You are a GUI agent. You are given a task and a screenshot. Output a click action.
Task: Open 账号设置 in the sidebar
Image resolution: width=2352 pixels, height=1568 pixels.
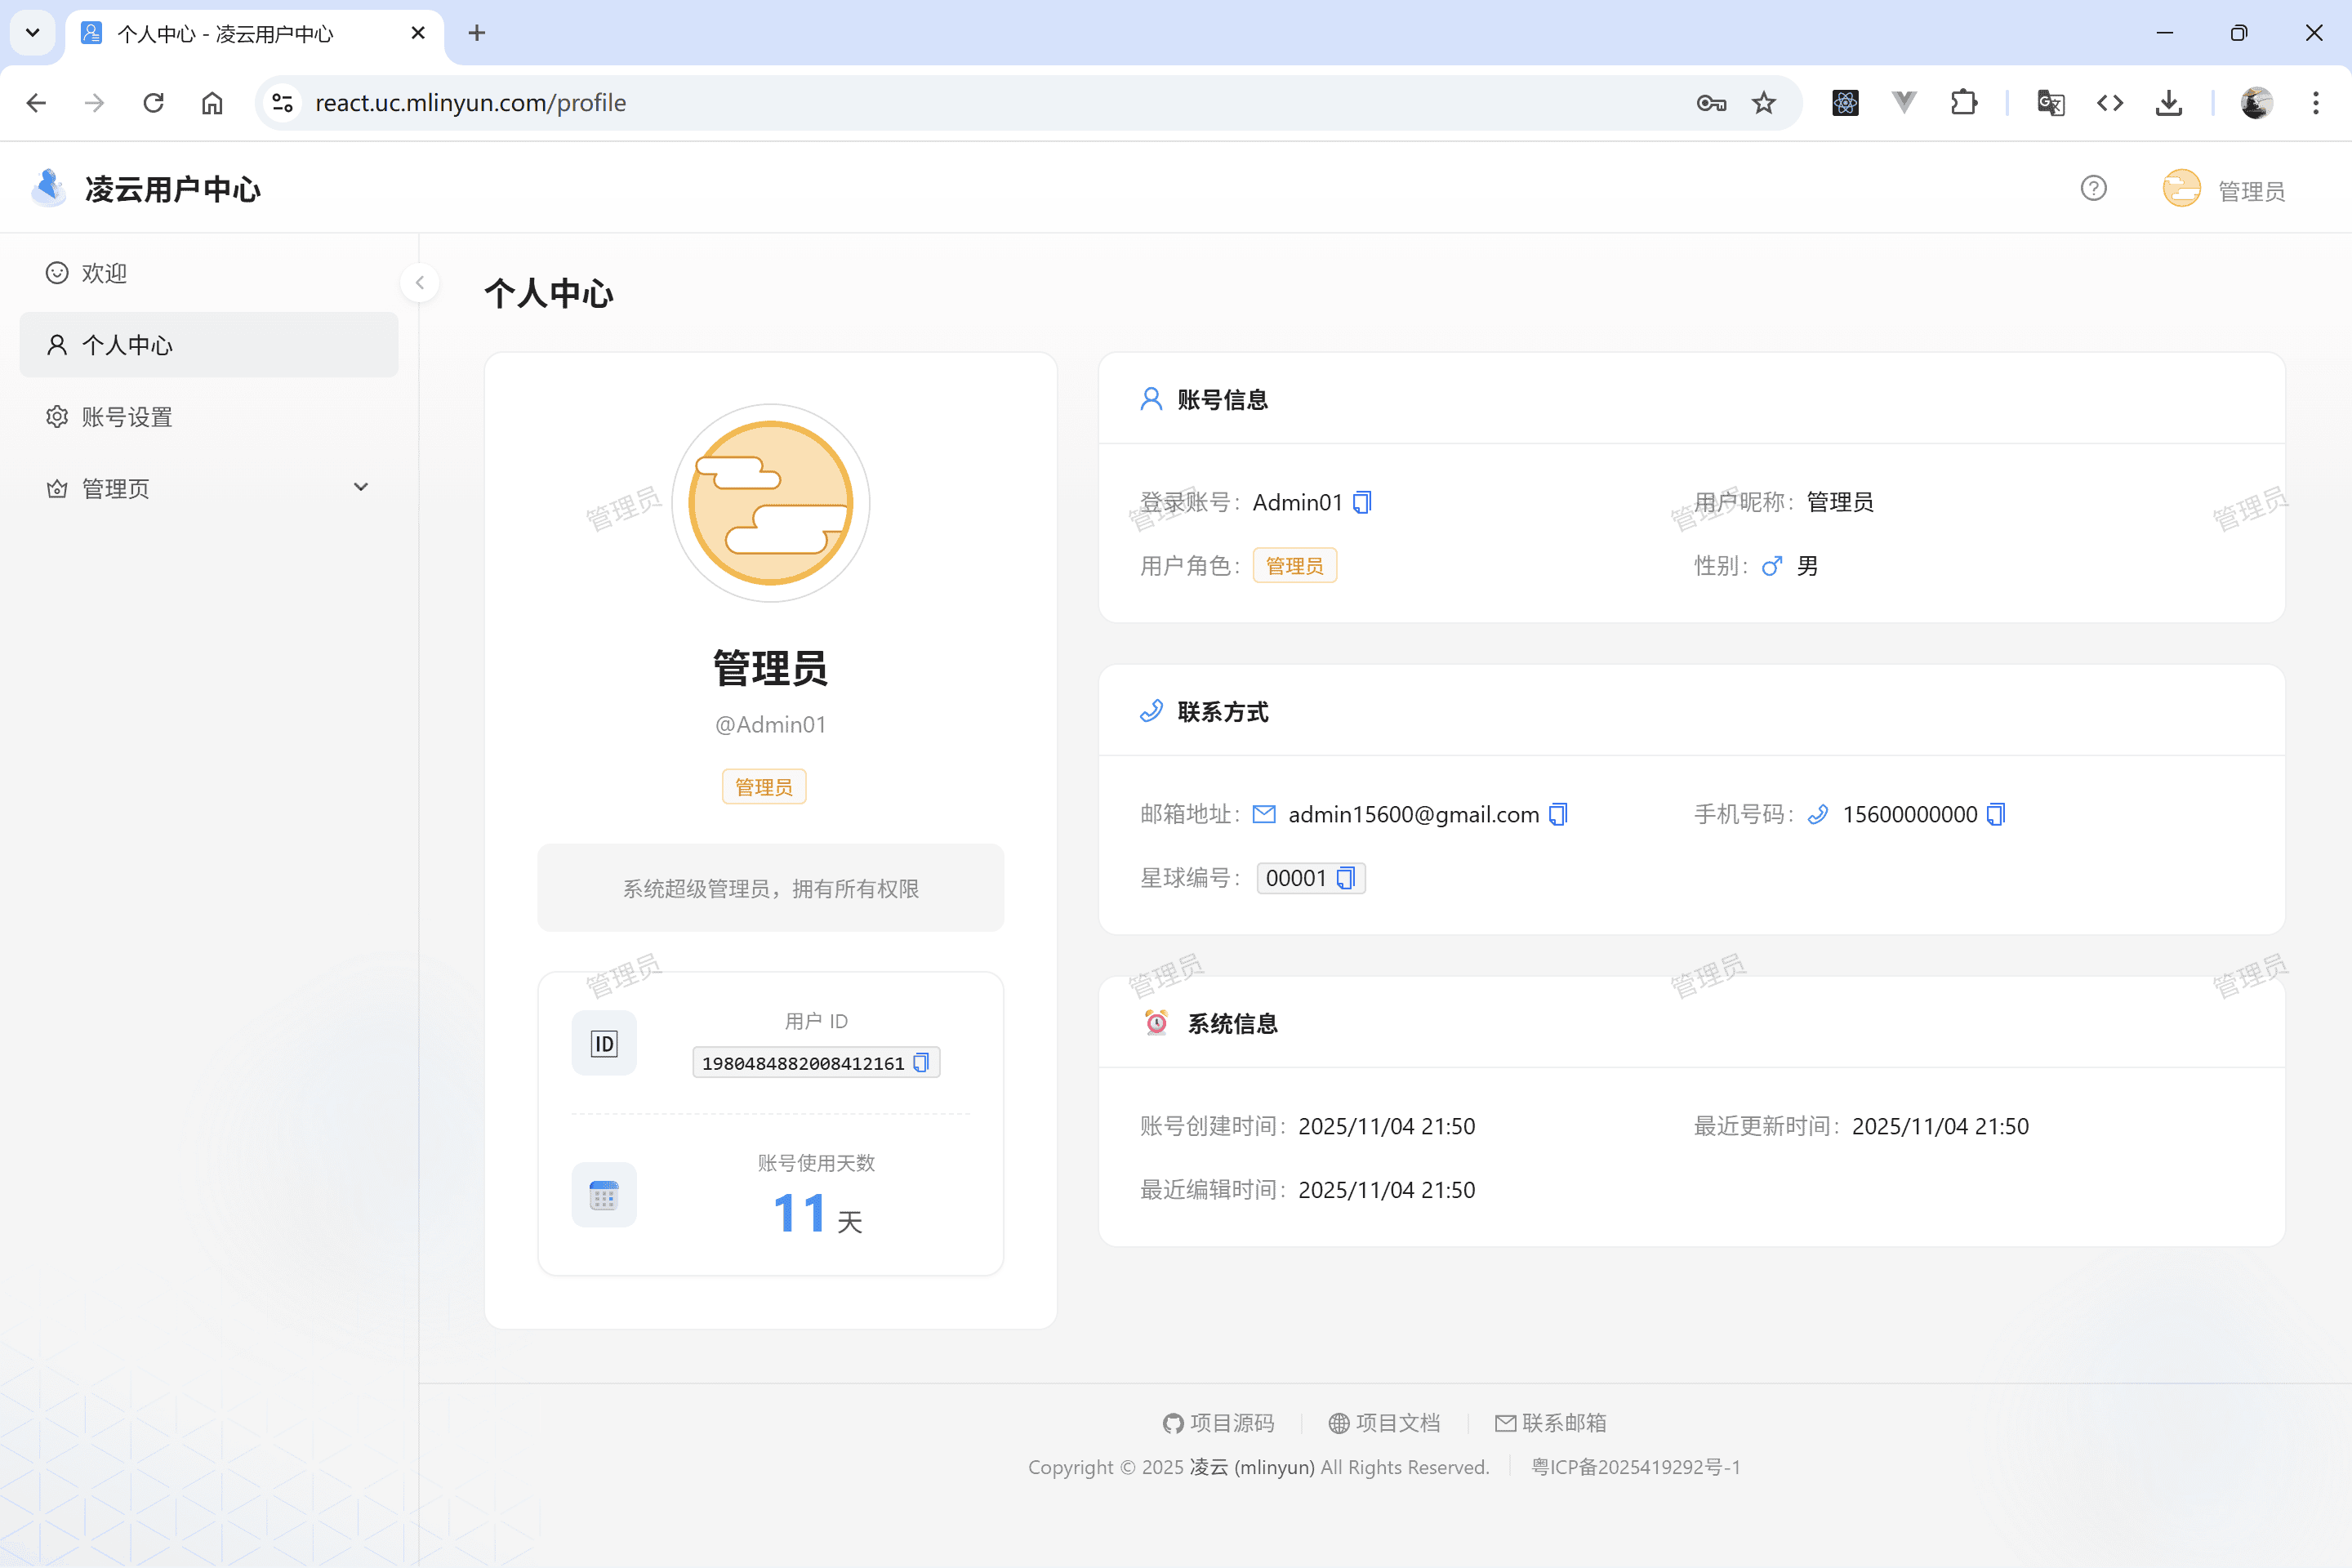pyautogui.click(x=209, y=417)
